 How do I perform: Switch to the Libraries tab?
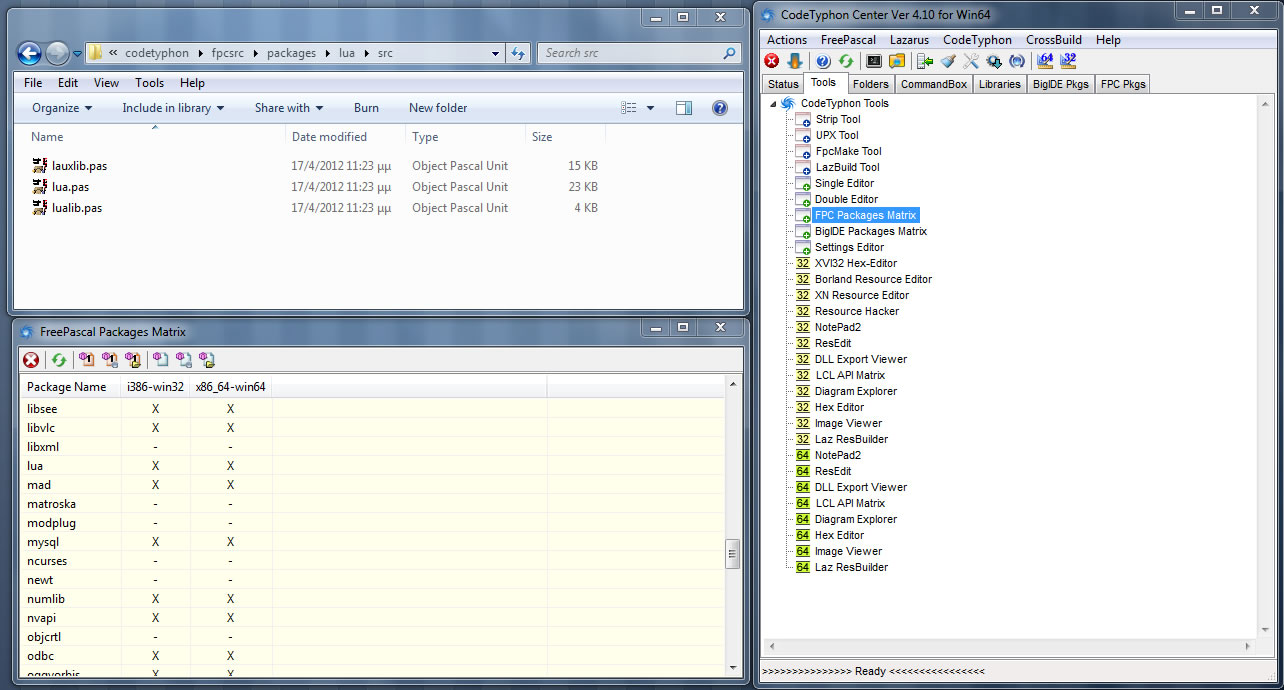(1000, 84)
